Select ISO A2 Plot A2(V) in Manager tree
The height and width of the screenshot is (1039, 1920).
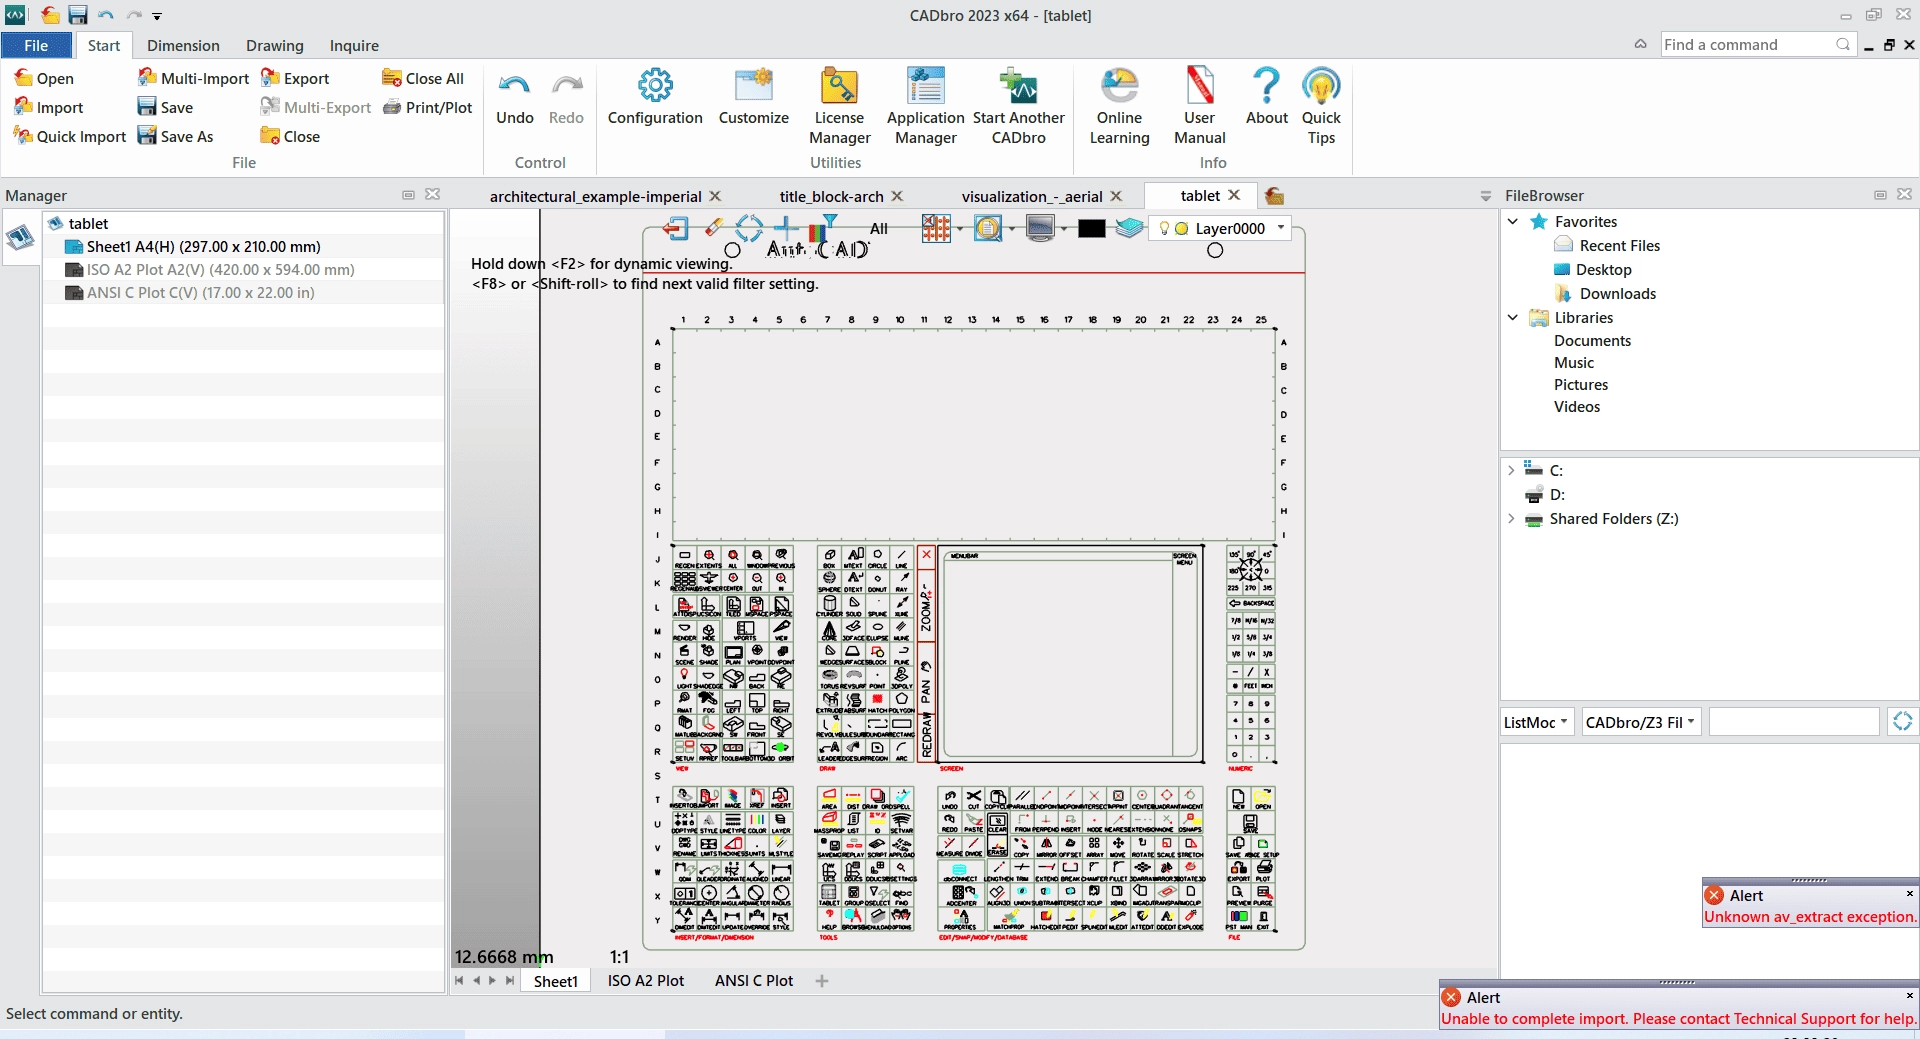tap(221, 269)
